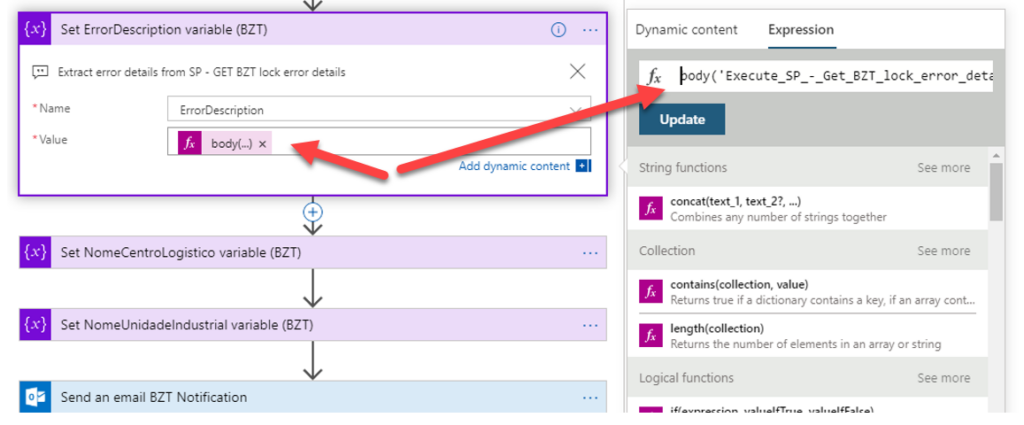This screenshot has height=425, width=1024.
Task: Open ellipsis menu for Set NomeUnidadeIndustrial variable
Action: point(590,325)
